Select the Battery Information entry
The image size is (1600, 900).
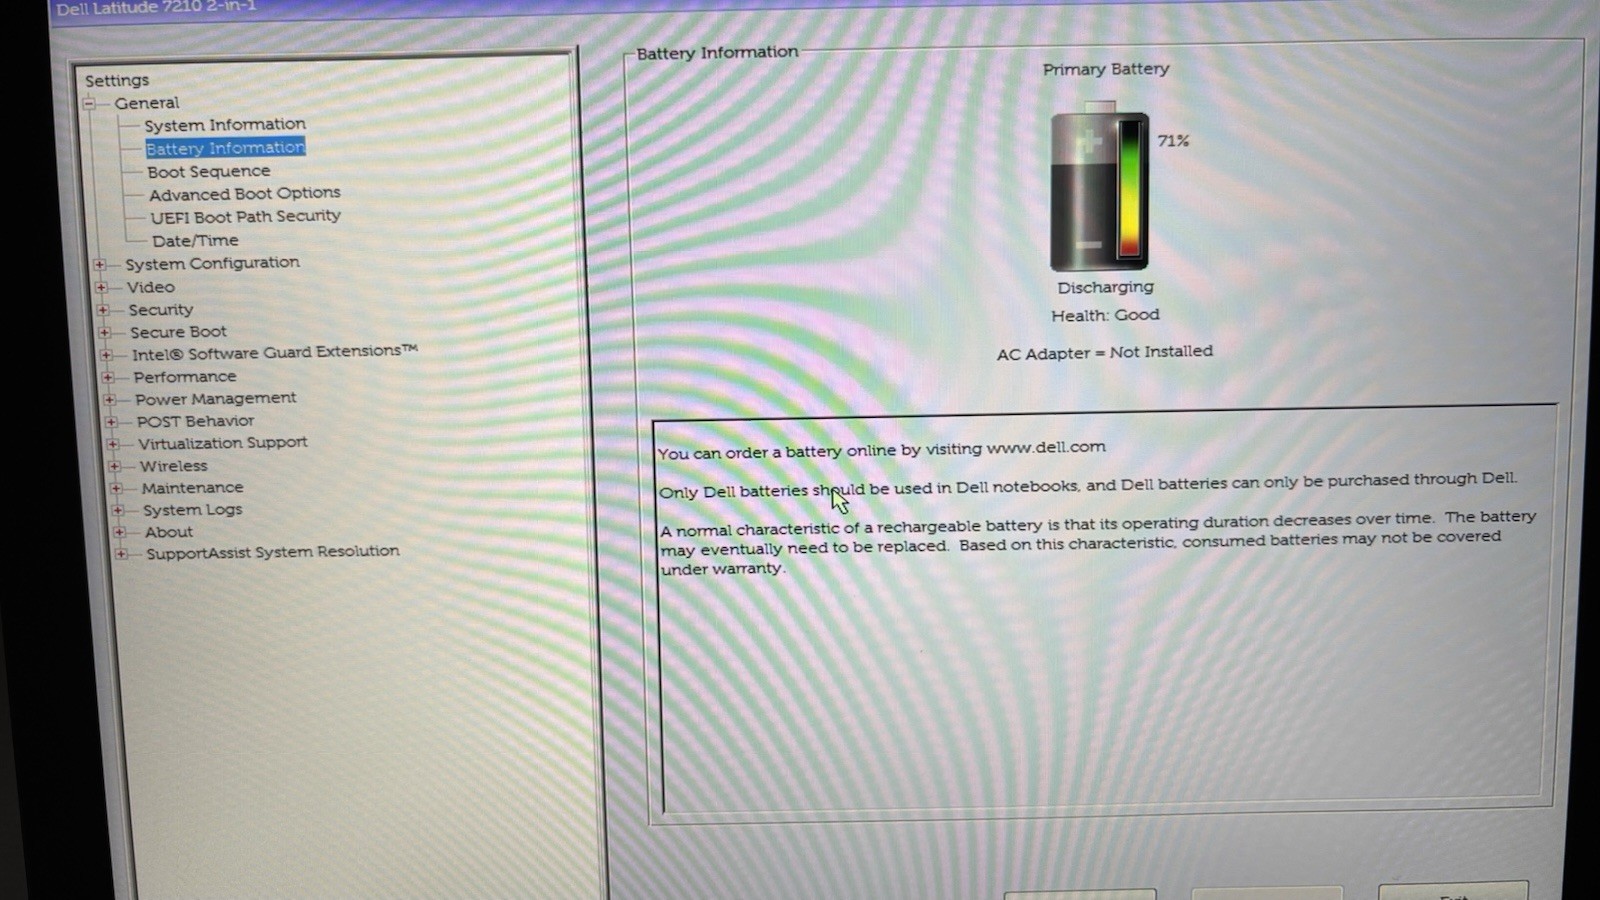(x=225, y=148)
